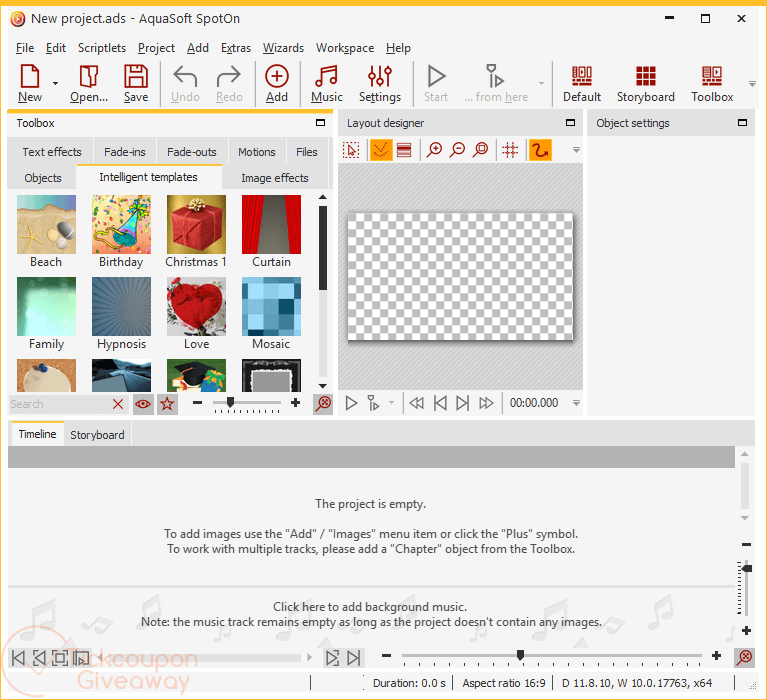Click the Add plus circle icon
Screen dimensions: 767x700
(276, 83)
